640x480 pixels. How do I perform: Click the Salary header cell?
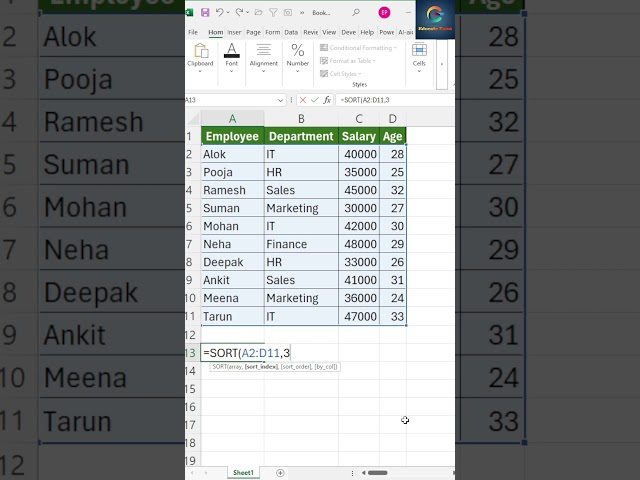(x=359, y=136)
